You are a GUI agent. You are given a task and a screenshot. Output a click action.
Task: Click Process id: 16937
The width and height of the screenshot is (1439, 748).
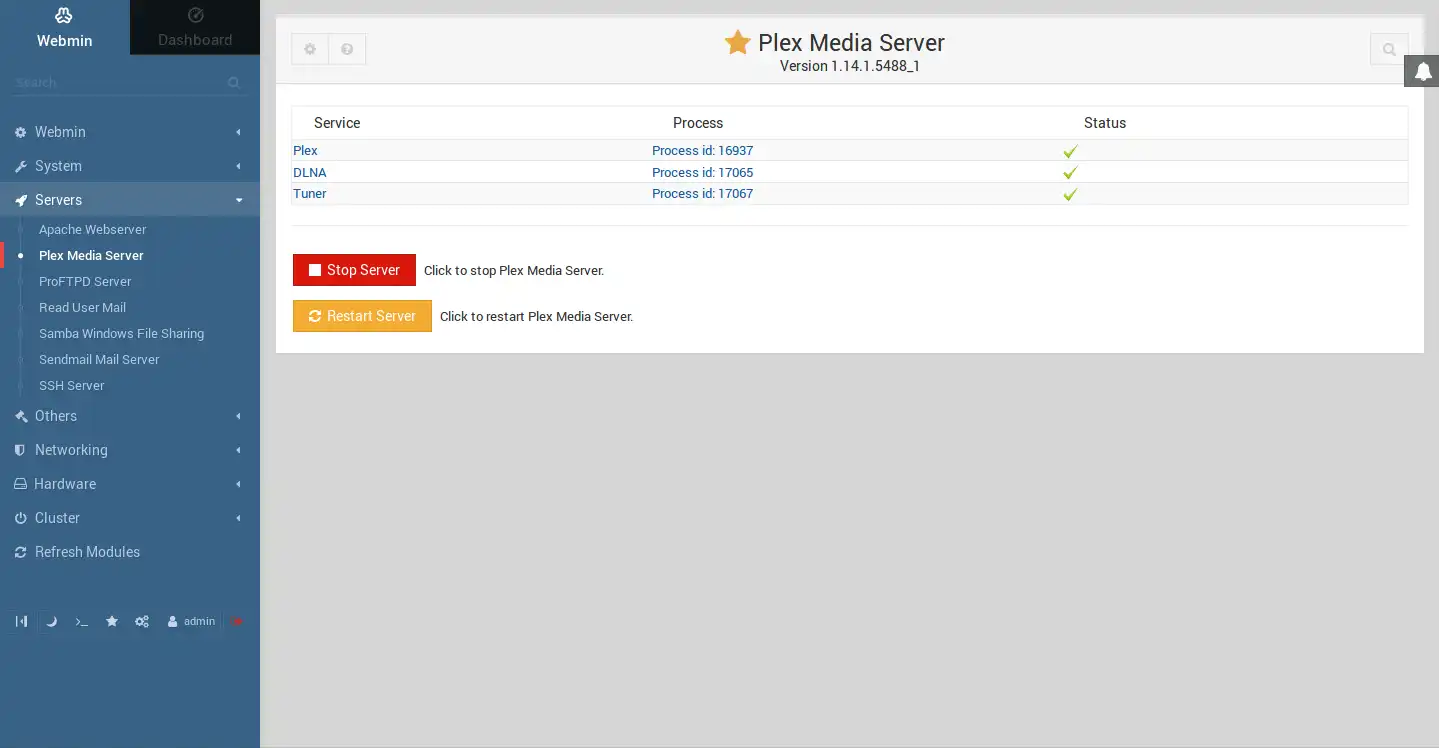point(702,151)
